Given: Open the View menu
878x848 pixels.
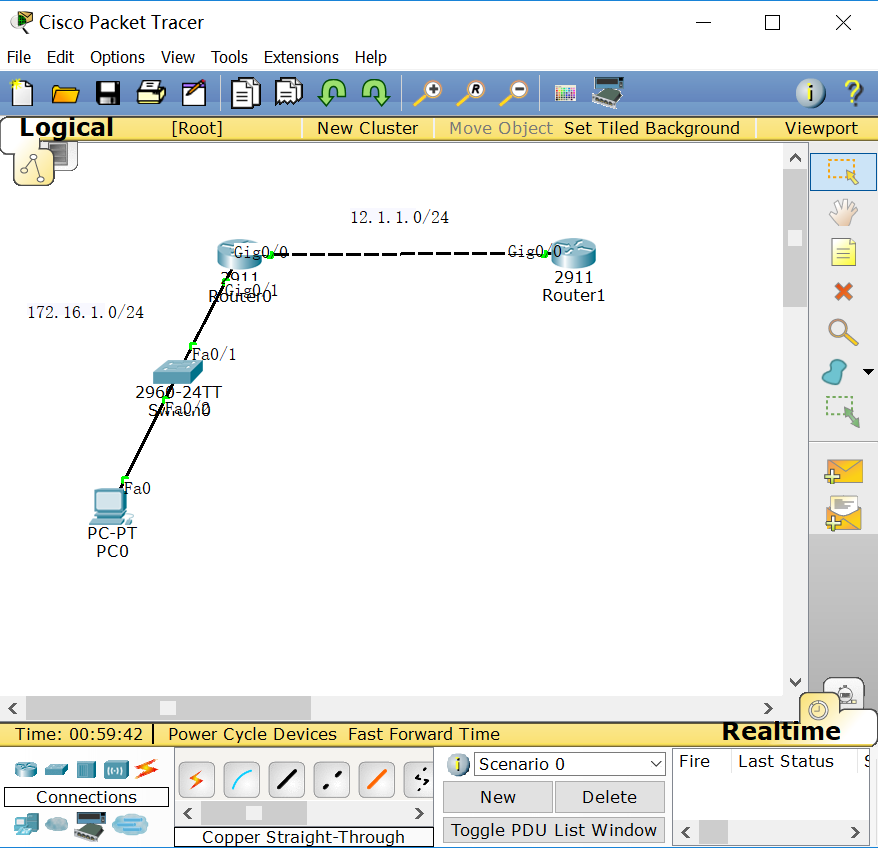Looking at the screenshot, I should 178,57.
